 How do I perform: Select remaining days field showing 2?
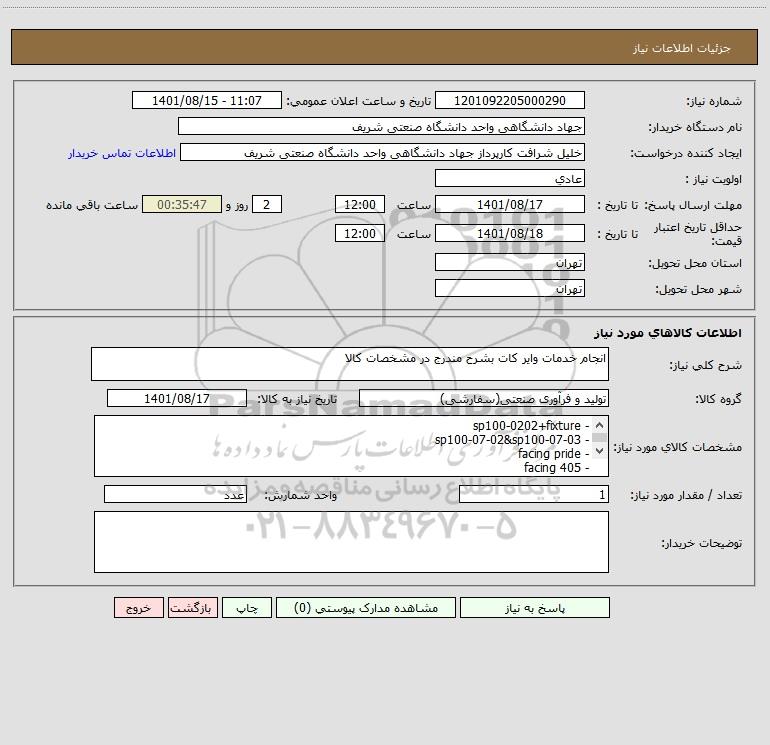(267, 204)
